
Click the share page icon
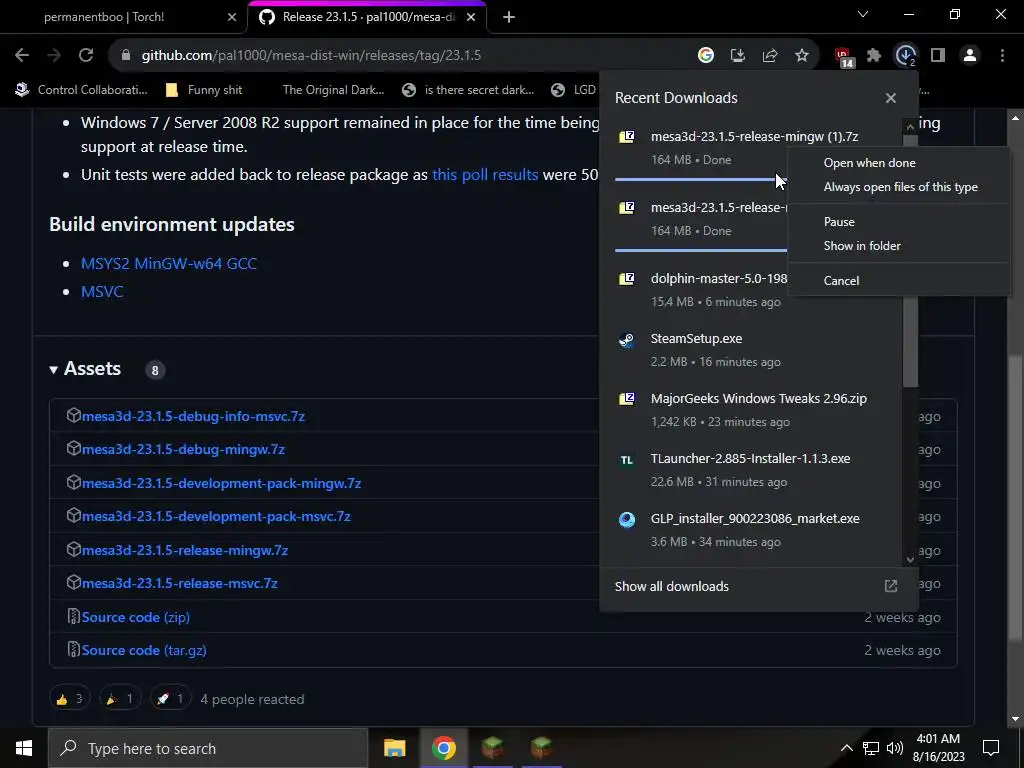[x=770, y=56]
